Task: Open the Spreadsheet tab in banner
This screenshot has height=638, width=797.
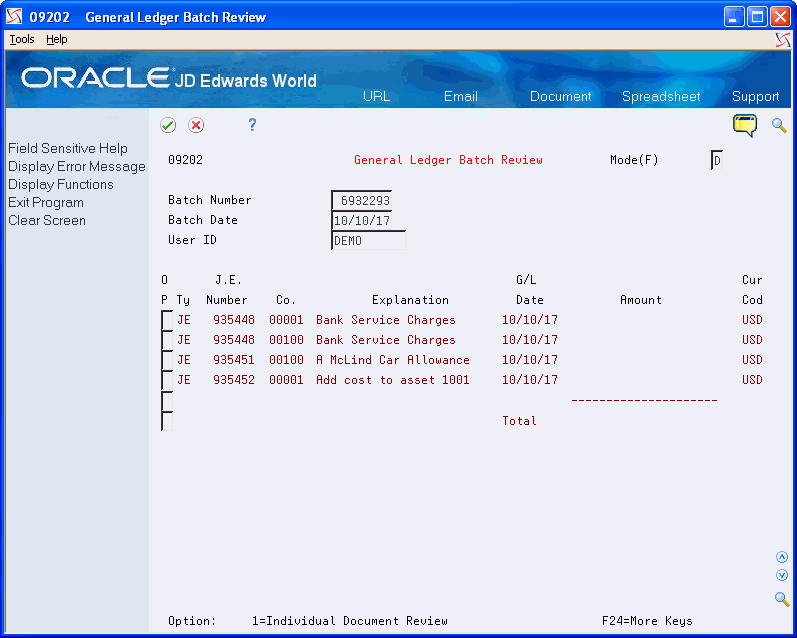Action: tap(661, 96)
